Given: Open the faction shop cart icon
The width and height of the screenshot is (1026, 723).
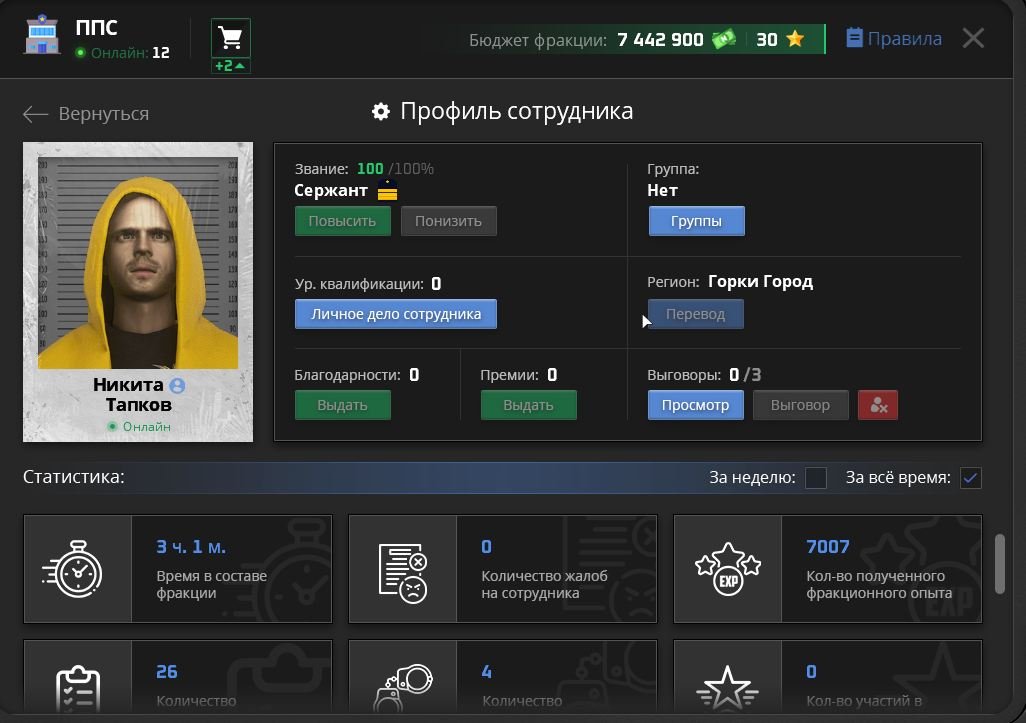Looking at the screenshot, I should coord(230,38).
